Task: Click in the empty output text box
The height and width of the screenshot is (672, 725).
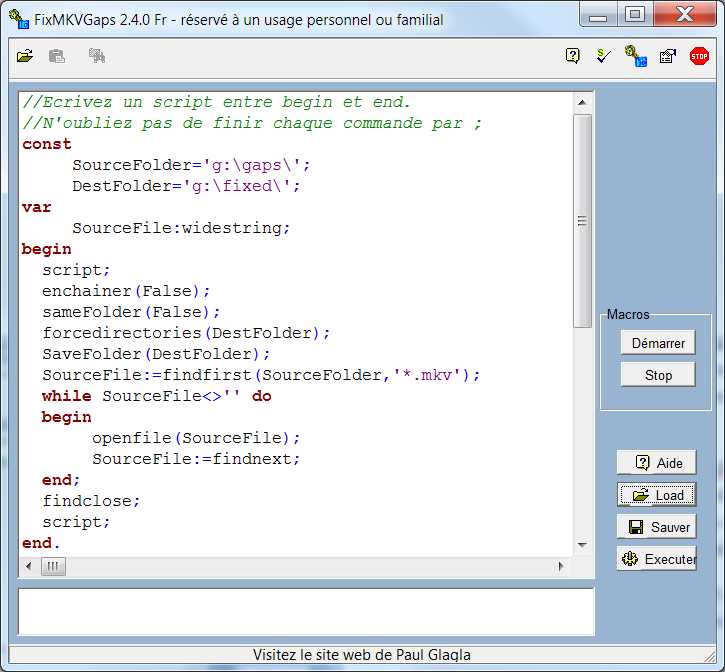Action: (x=305, y=611)
